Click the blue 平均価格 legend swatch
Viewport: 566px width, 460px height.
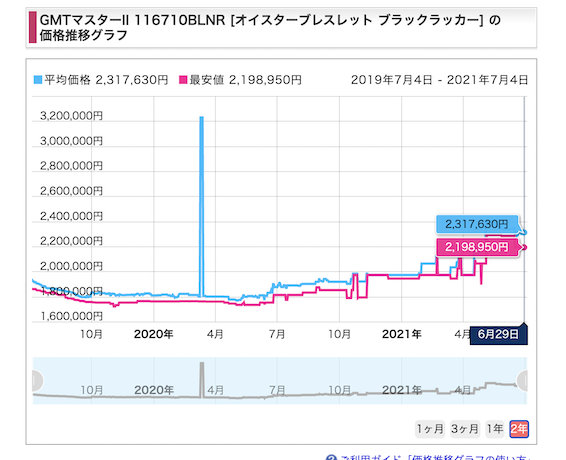(x=38, y=80)
